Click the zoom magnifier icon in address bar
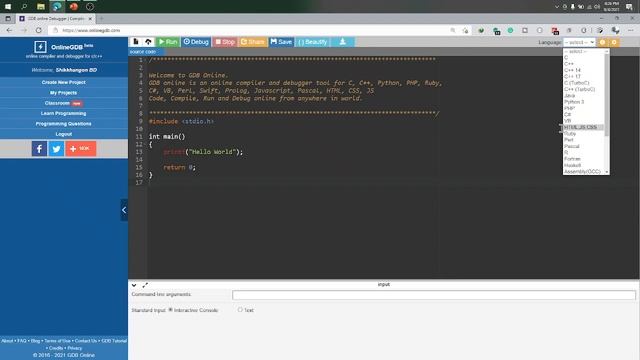Image resolution: width=640 pixels, height=360 pixels. tap(453, 30)
